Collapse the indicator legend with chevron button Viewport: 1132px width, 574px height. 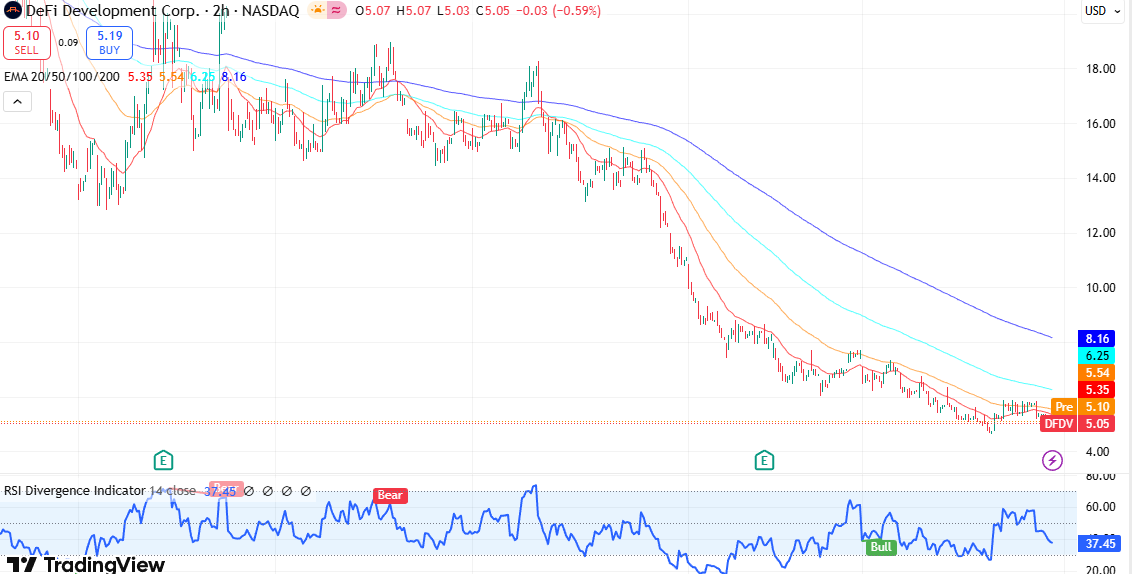click(17, 102)
